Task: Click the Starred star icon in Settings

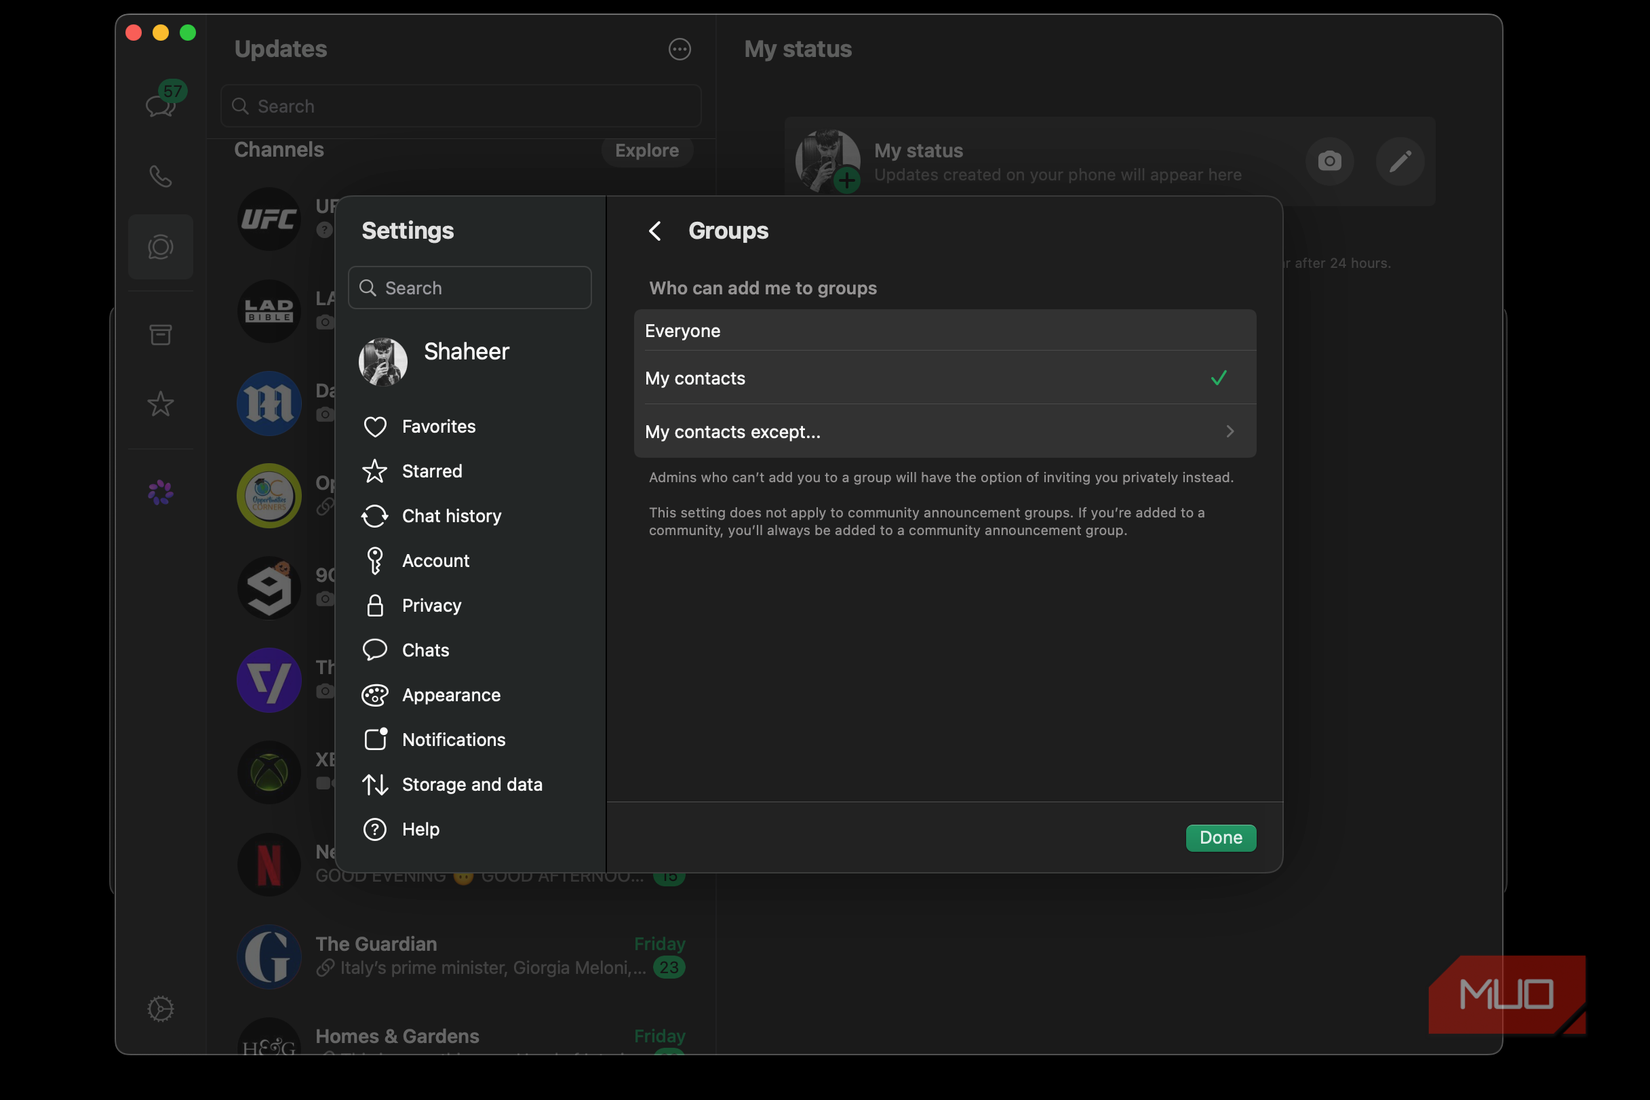Action: [375, 471]
